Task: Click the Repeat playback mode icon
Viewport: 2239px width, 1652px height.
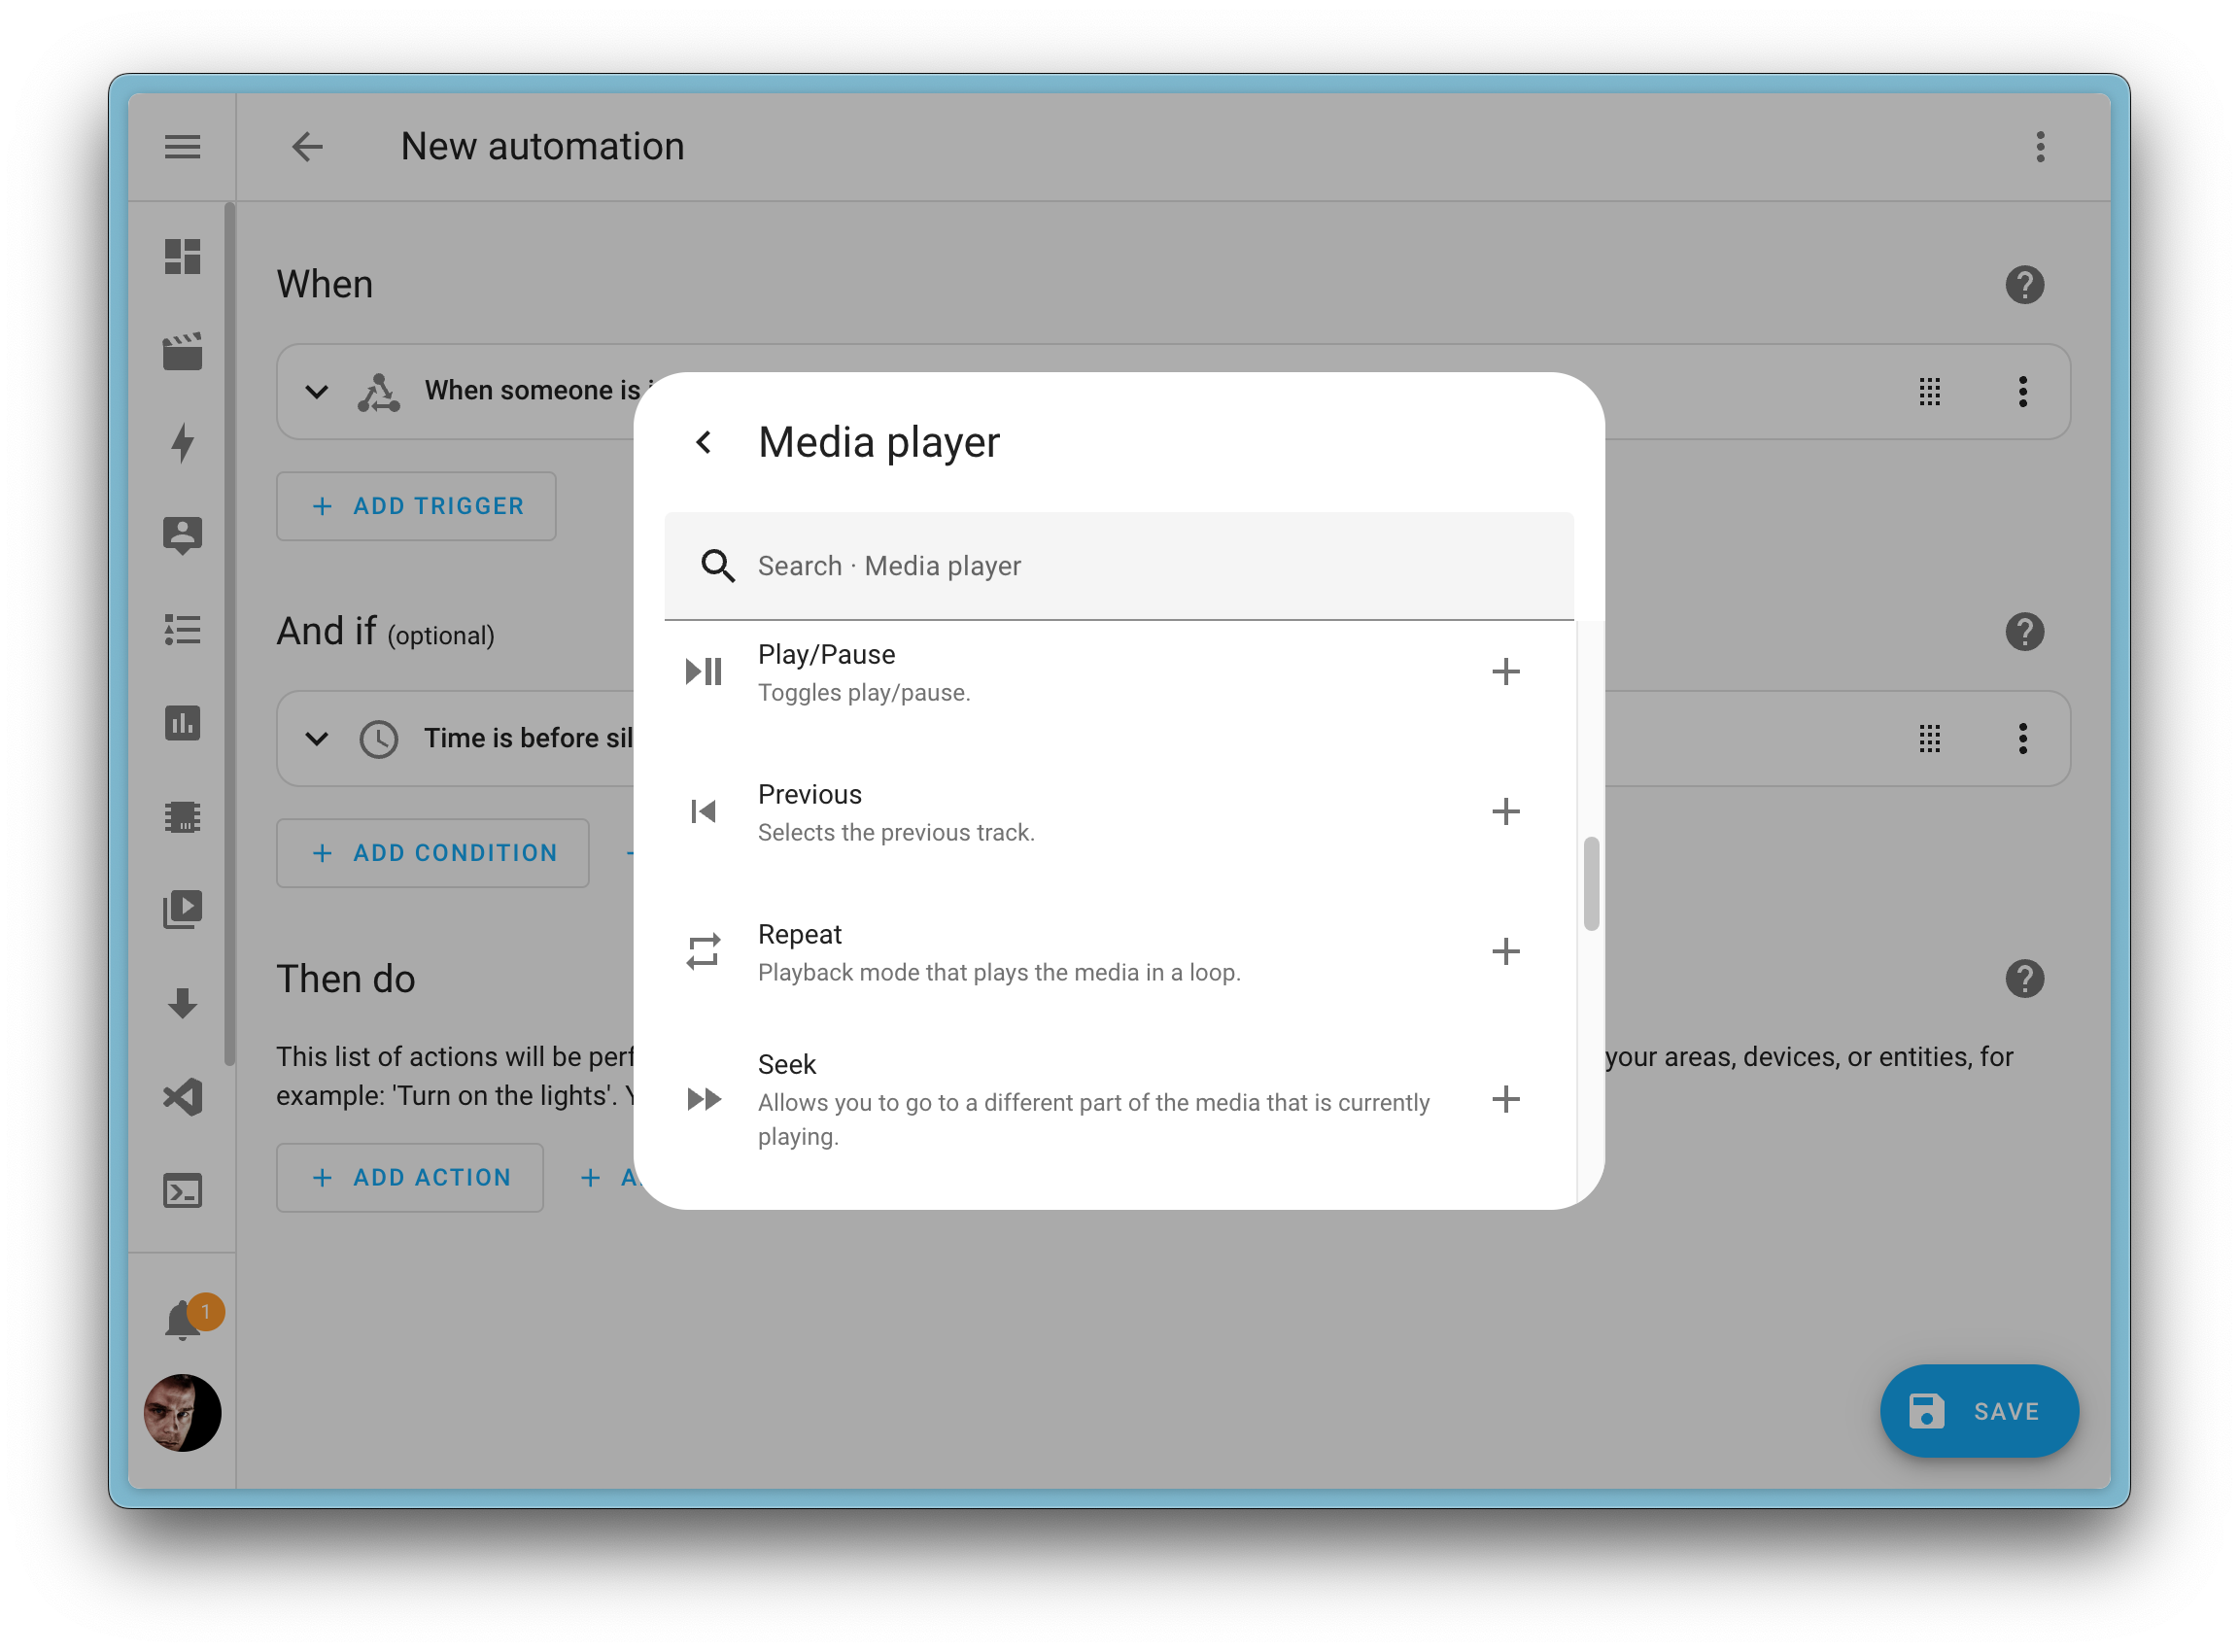Action: 704,949
